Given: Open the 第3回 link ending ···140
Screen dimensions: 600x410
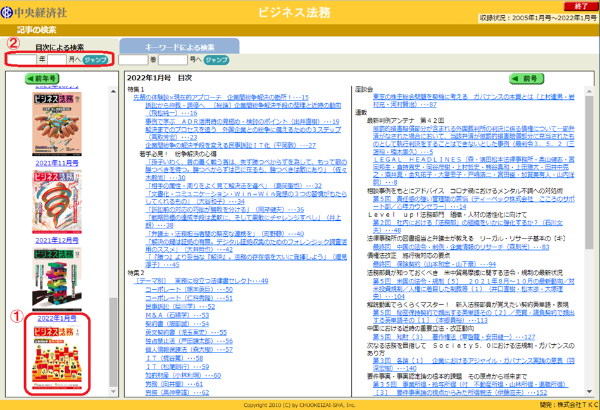Looking at the screenshot, I should pos(474,364).
